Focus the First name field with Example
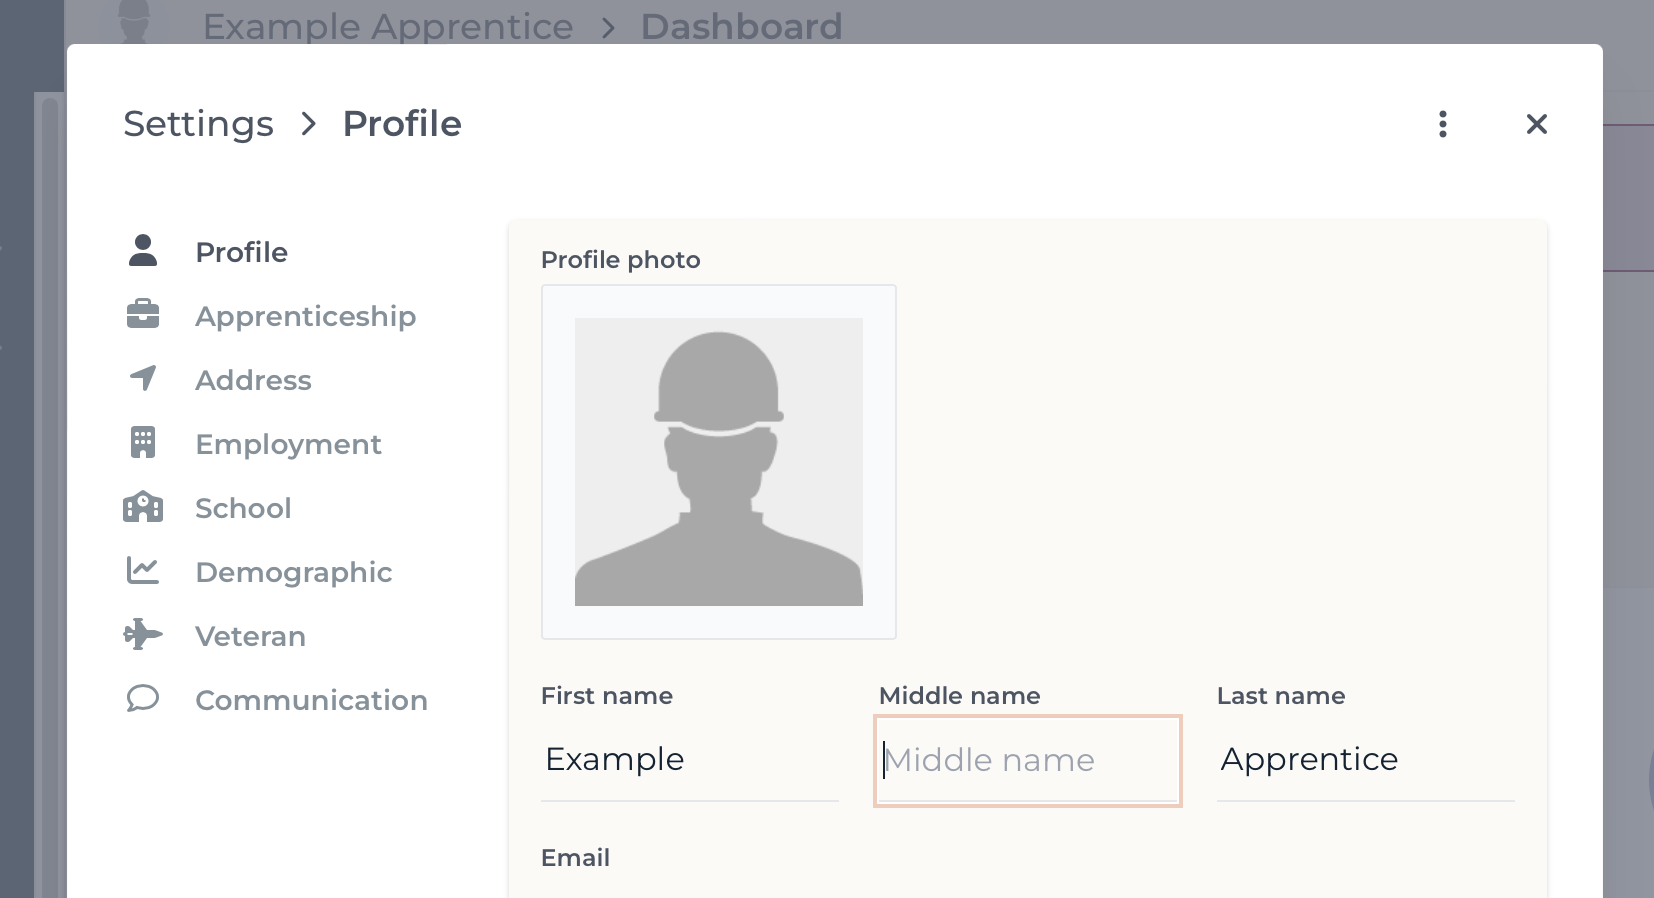1654x898 pixels. (x=690, y=759)
